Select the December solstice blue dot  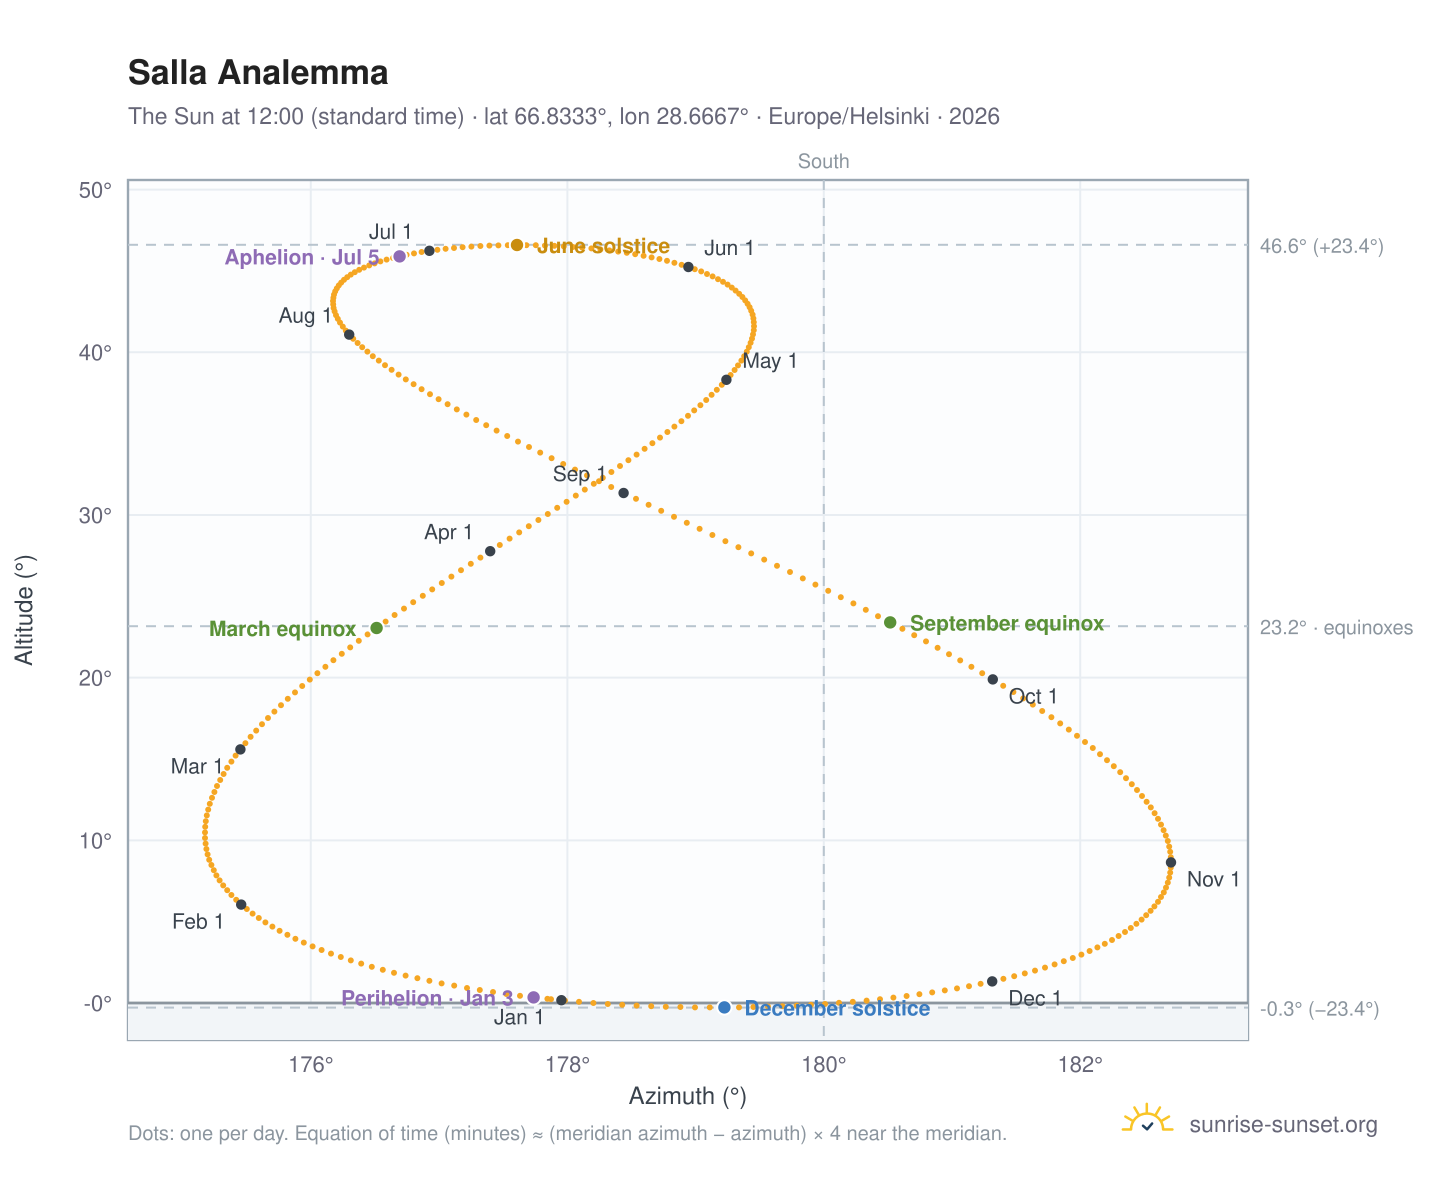[724, 1007]
